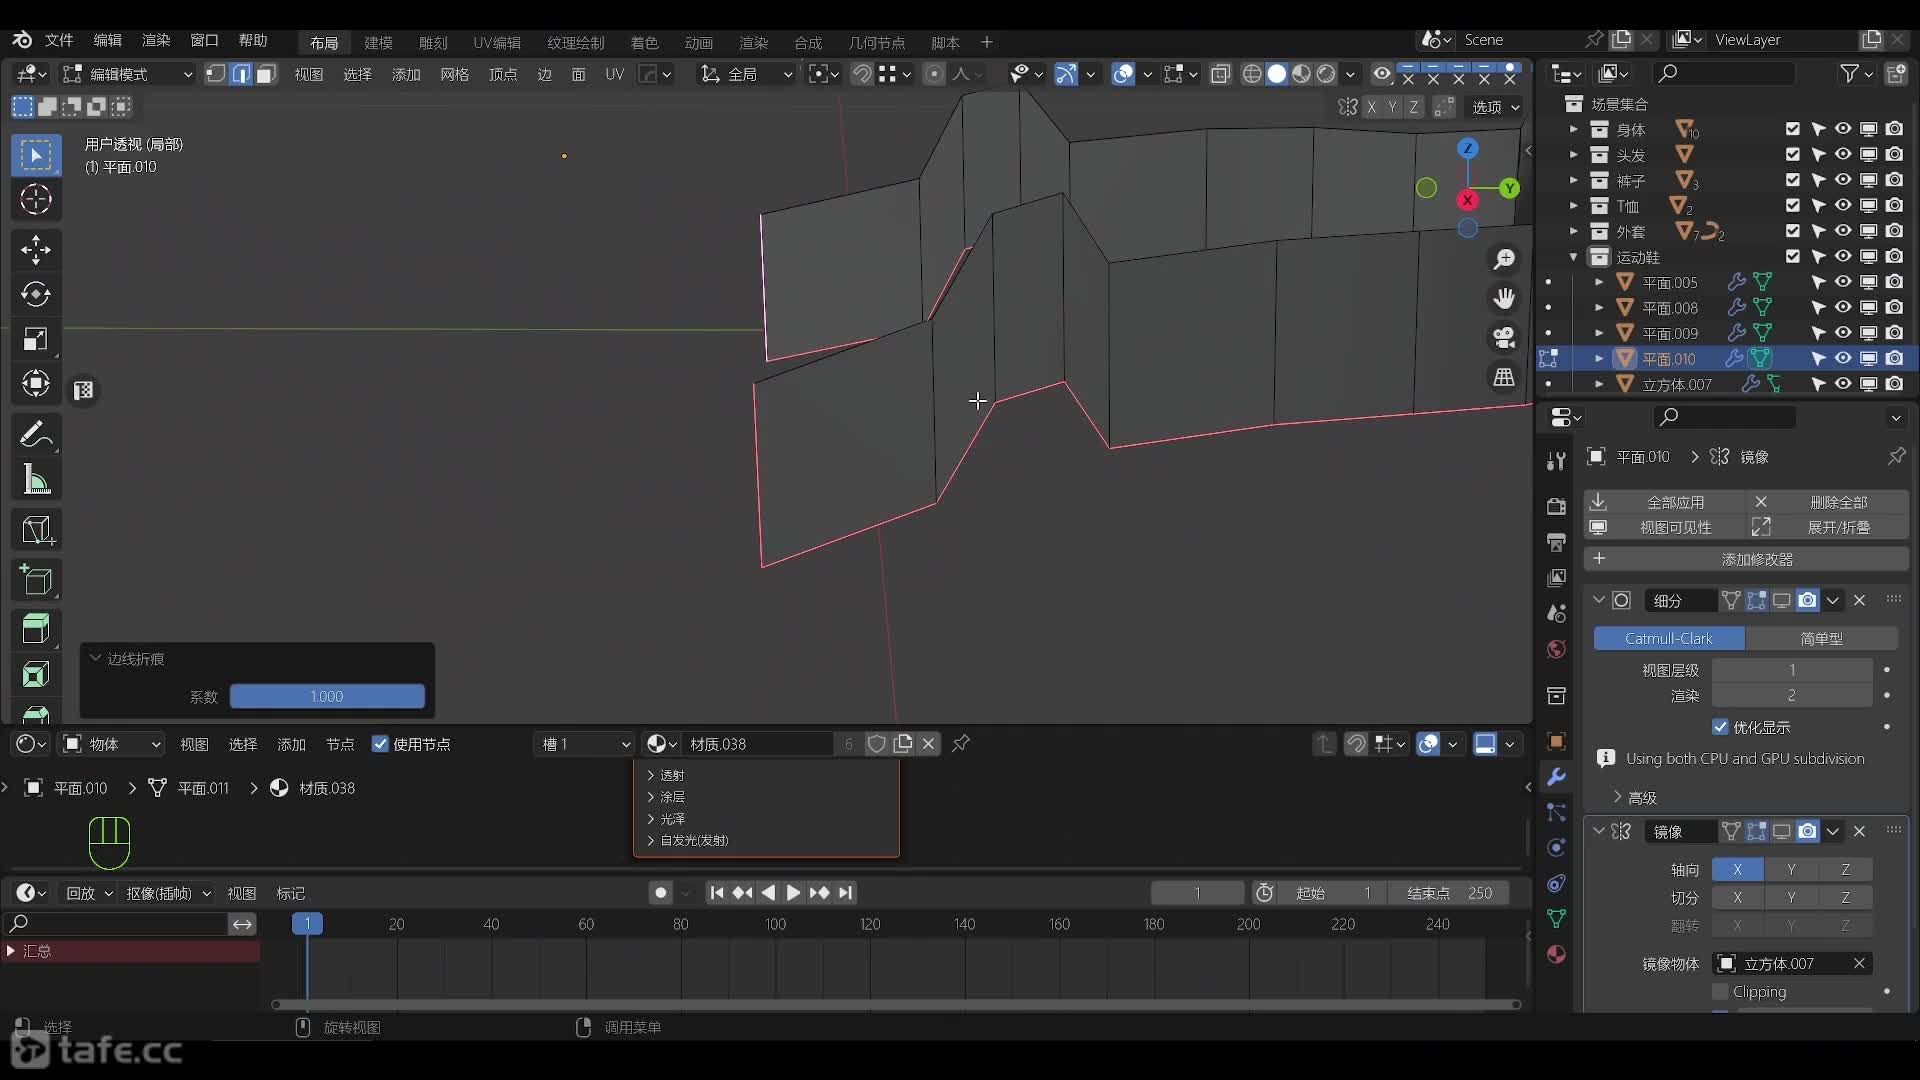1920x1080 pixels.
Task: Toggle 优化显示 checkbox
Action: (1720, 727)
